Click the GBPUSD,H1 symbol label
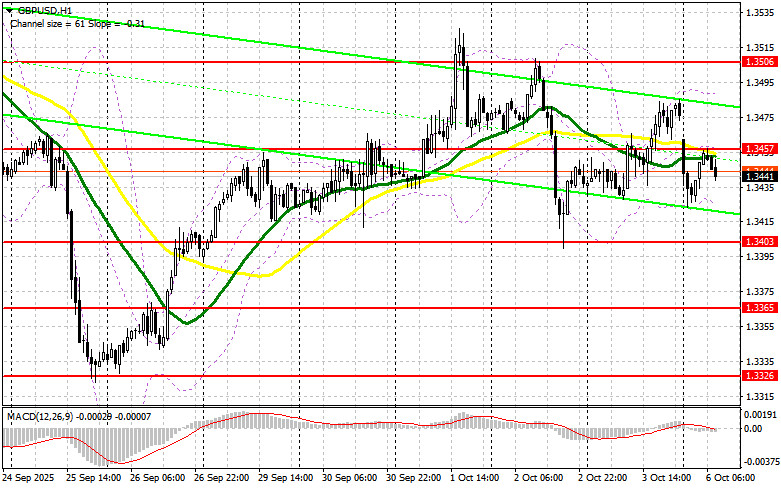This screenshot has height=489, width=781. [45, 9]
